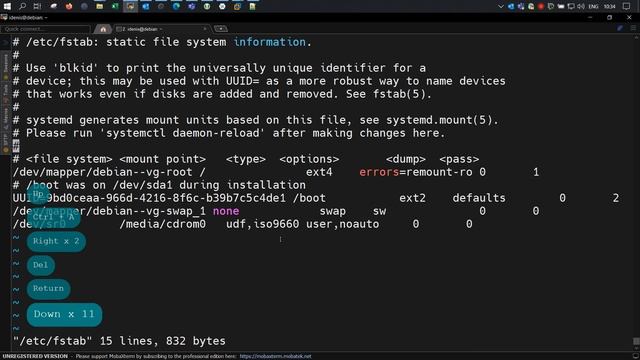Click 'udf,iso9660' type text
This screenshot has height=360, width=640.
pos(262,224)
